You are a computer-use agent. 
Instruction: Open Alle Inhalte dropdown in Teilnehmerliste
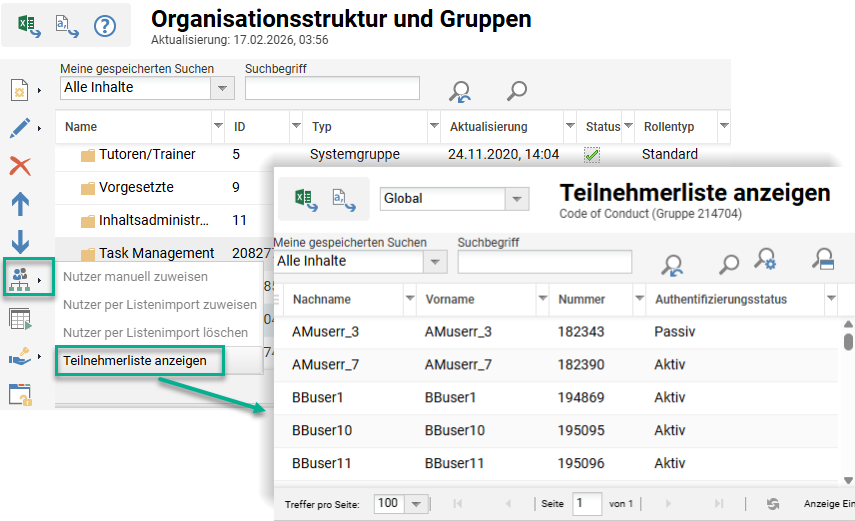point(435,262)
